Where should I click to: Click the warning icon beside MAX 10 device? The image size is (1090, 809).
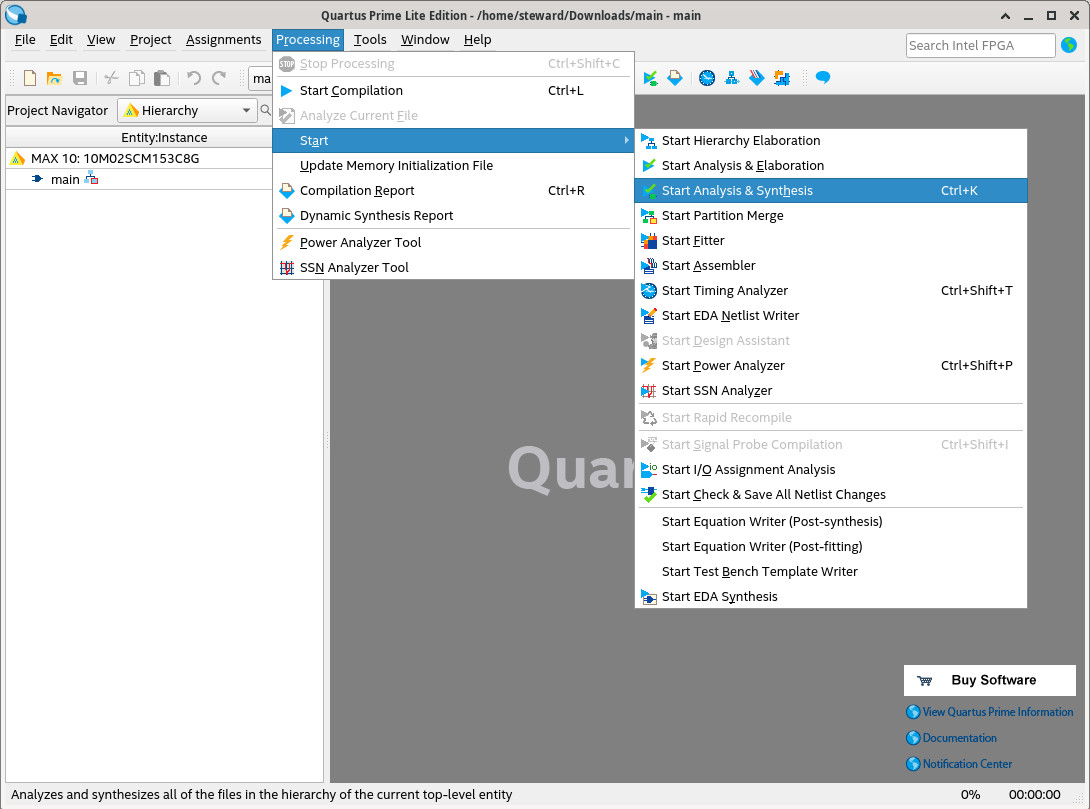17,158
